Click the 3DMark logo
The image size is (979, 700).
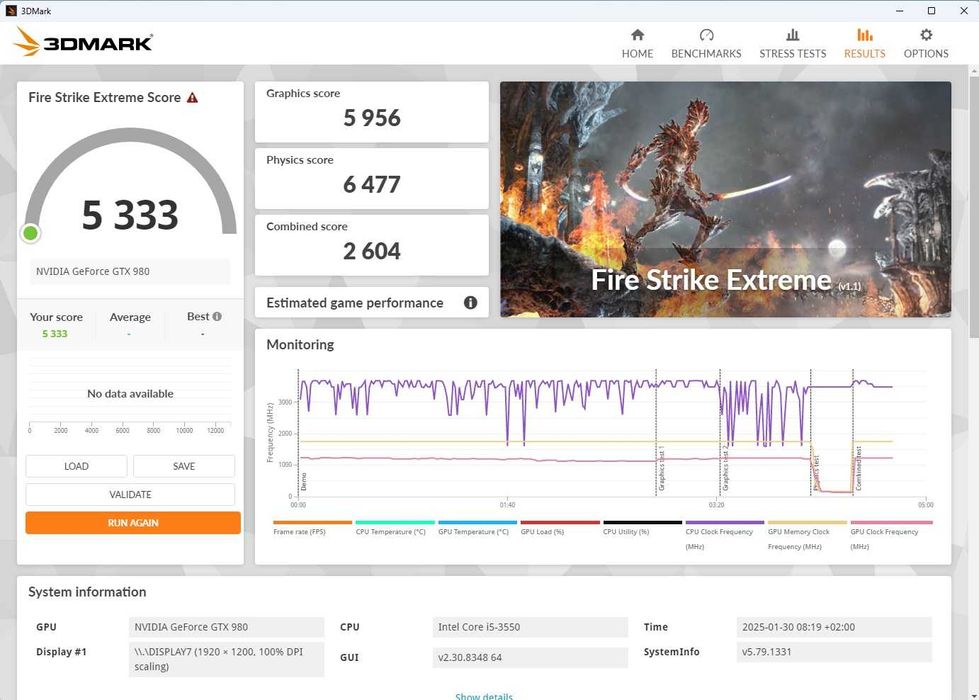[83, 42]
